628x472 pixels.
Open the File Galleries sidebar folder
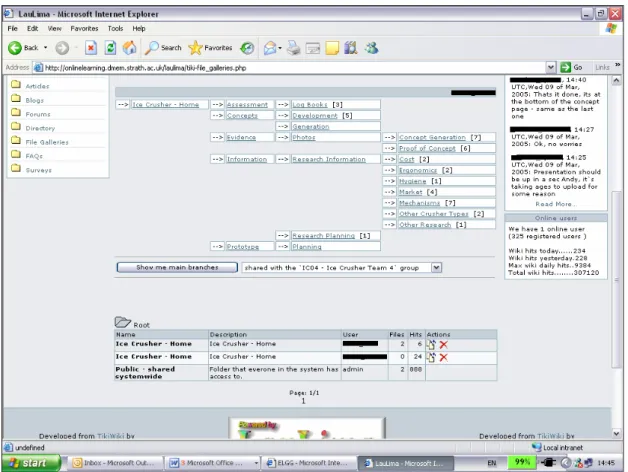tap(47, 142)
